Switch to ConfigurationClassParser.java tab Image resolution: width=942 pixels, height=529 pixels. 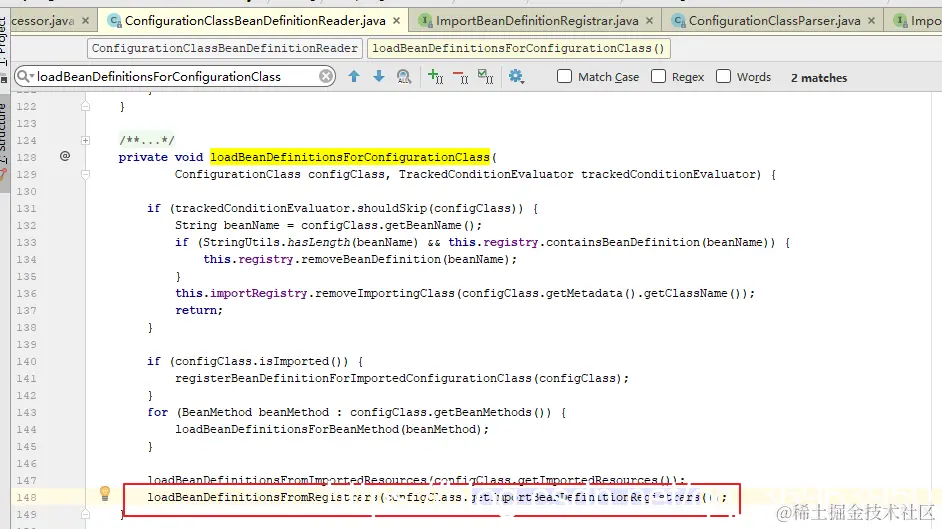pyautogui.click(x=774, y=20)
